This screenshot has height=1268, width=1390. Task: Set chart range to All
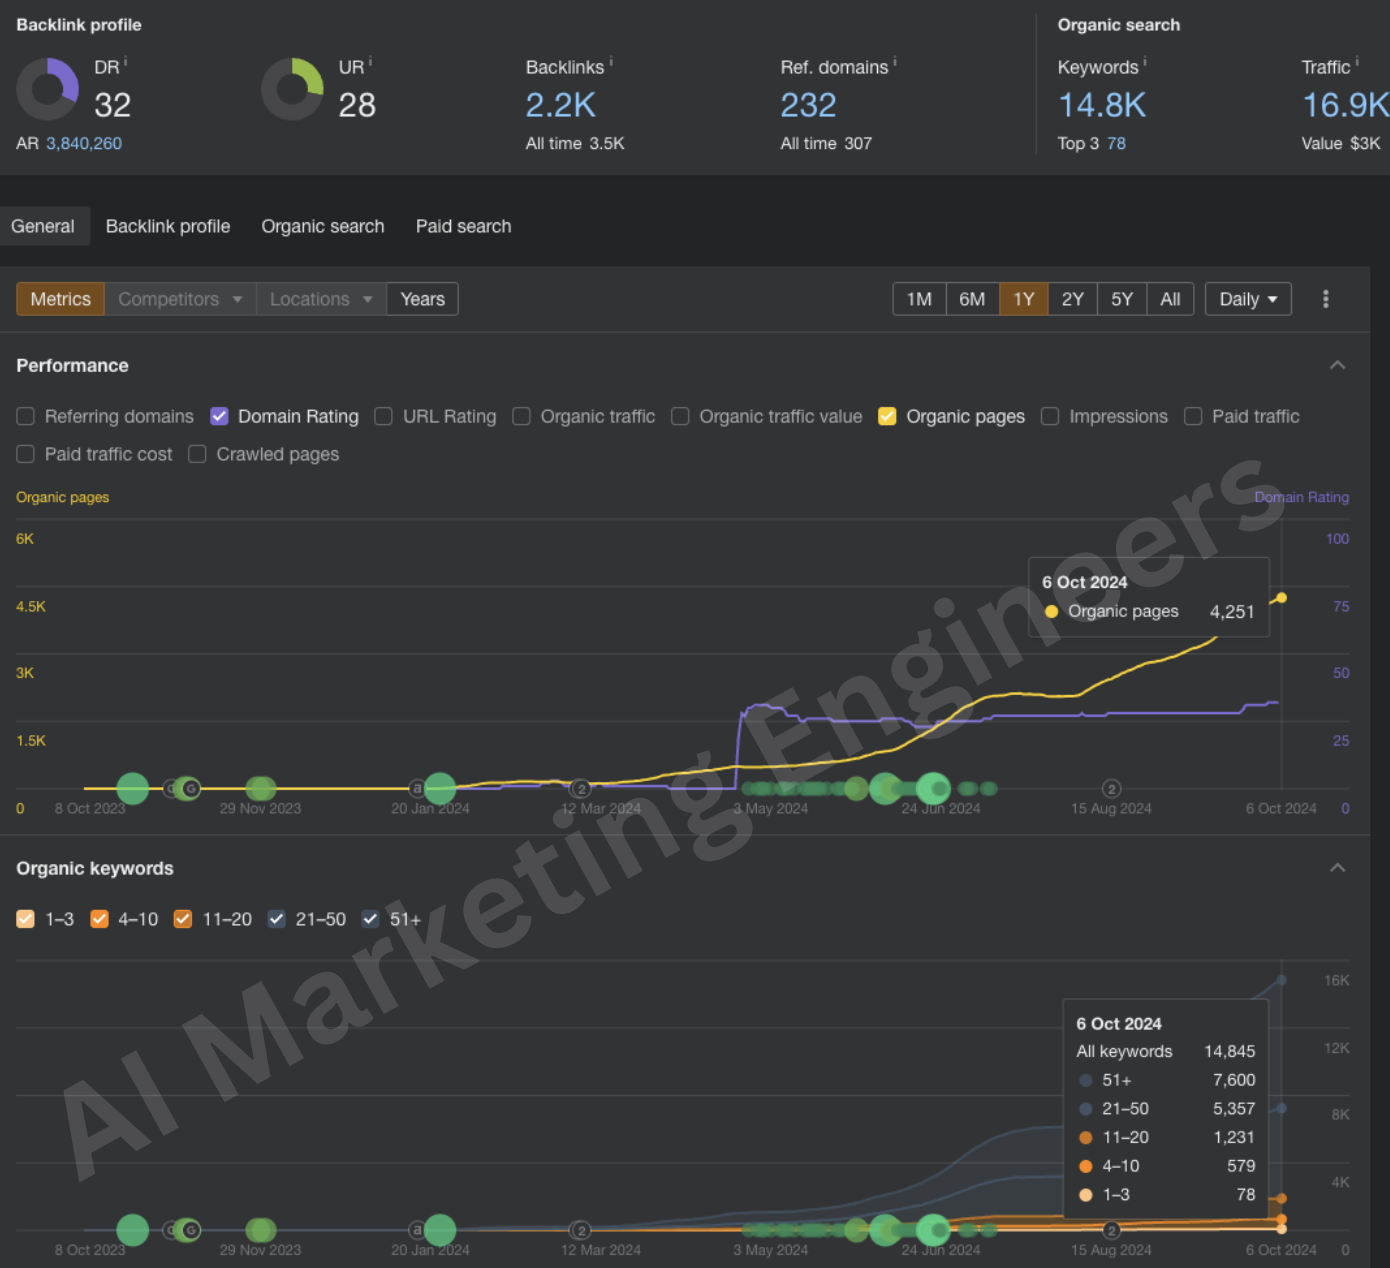[x=1170, y=299]
